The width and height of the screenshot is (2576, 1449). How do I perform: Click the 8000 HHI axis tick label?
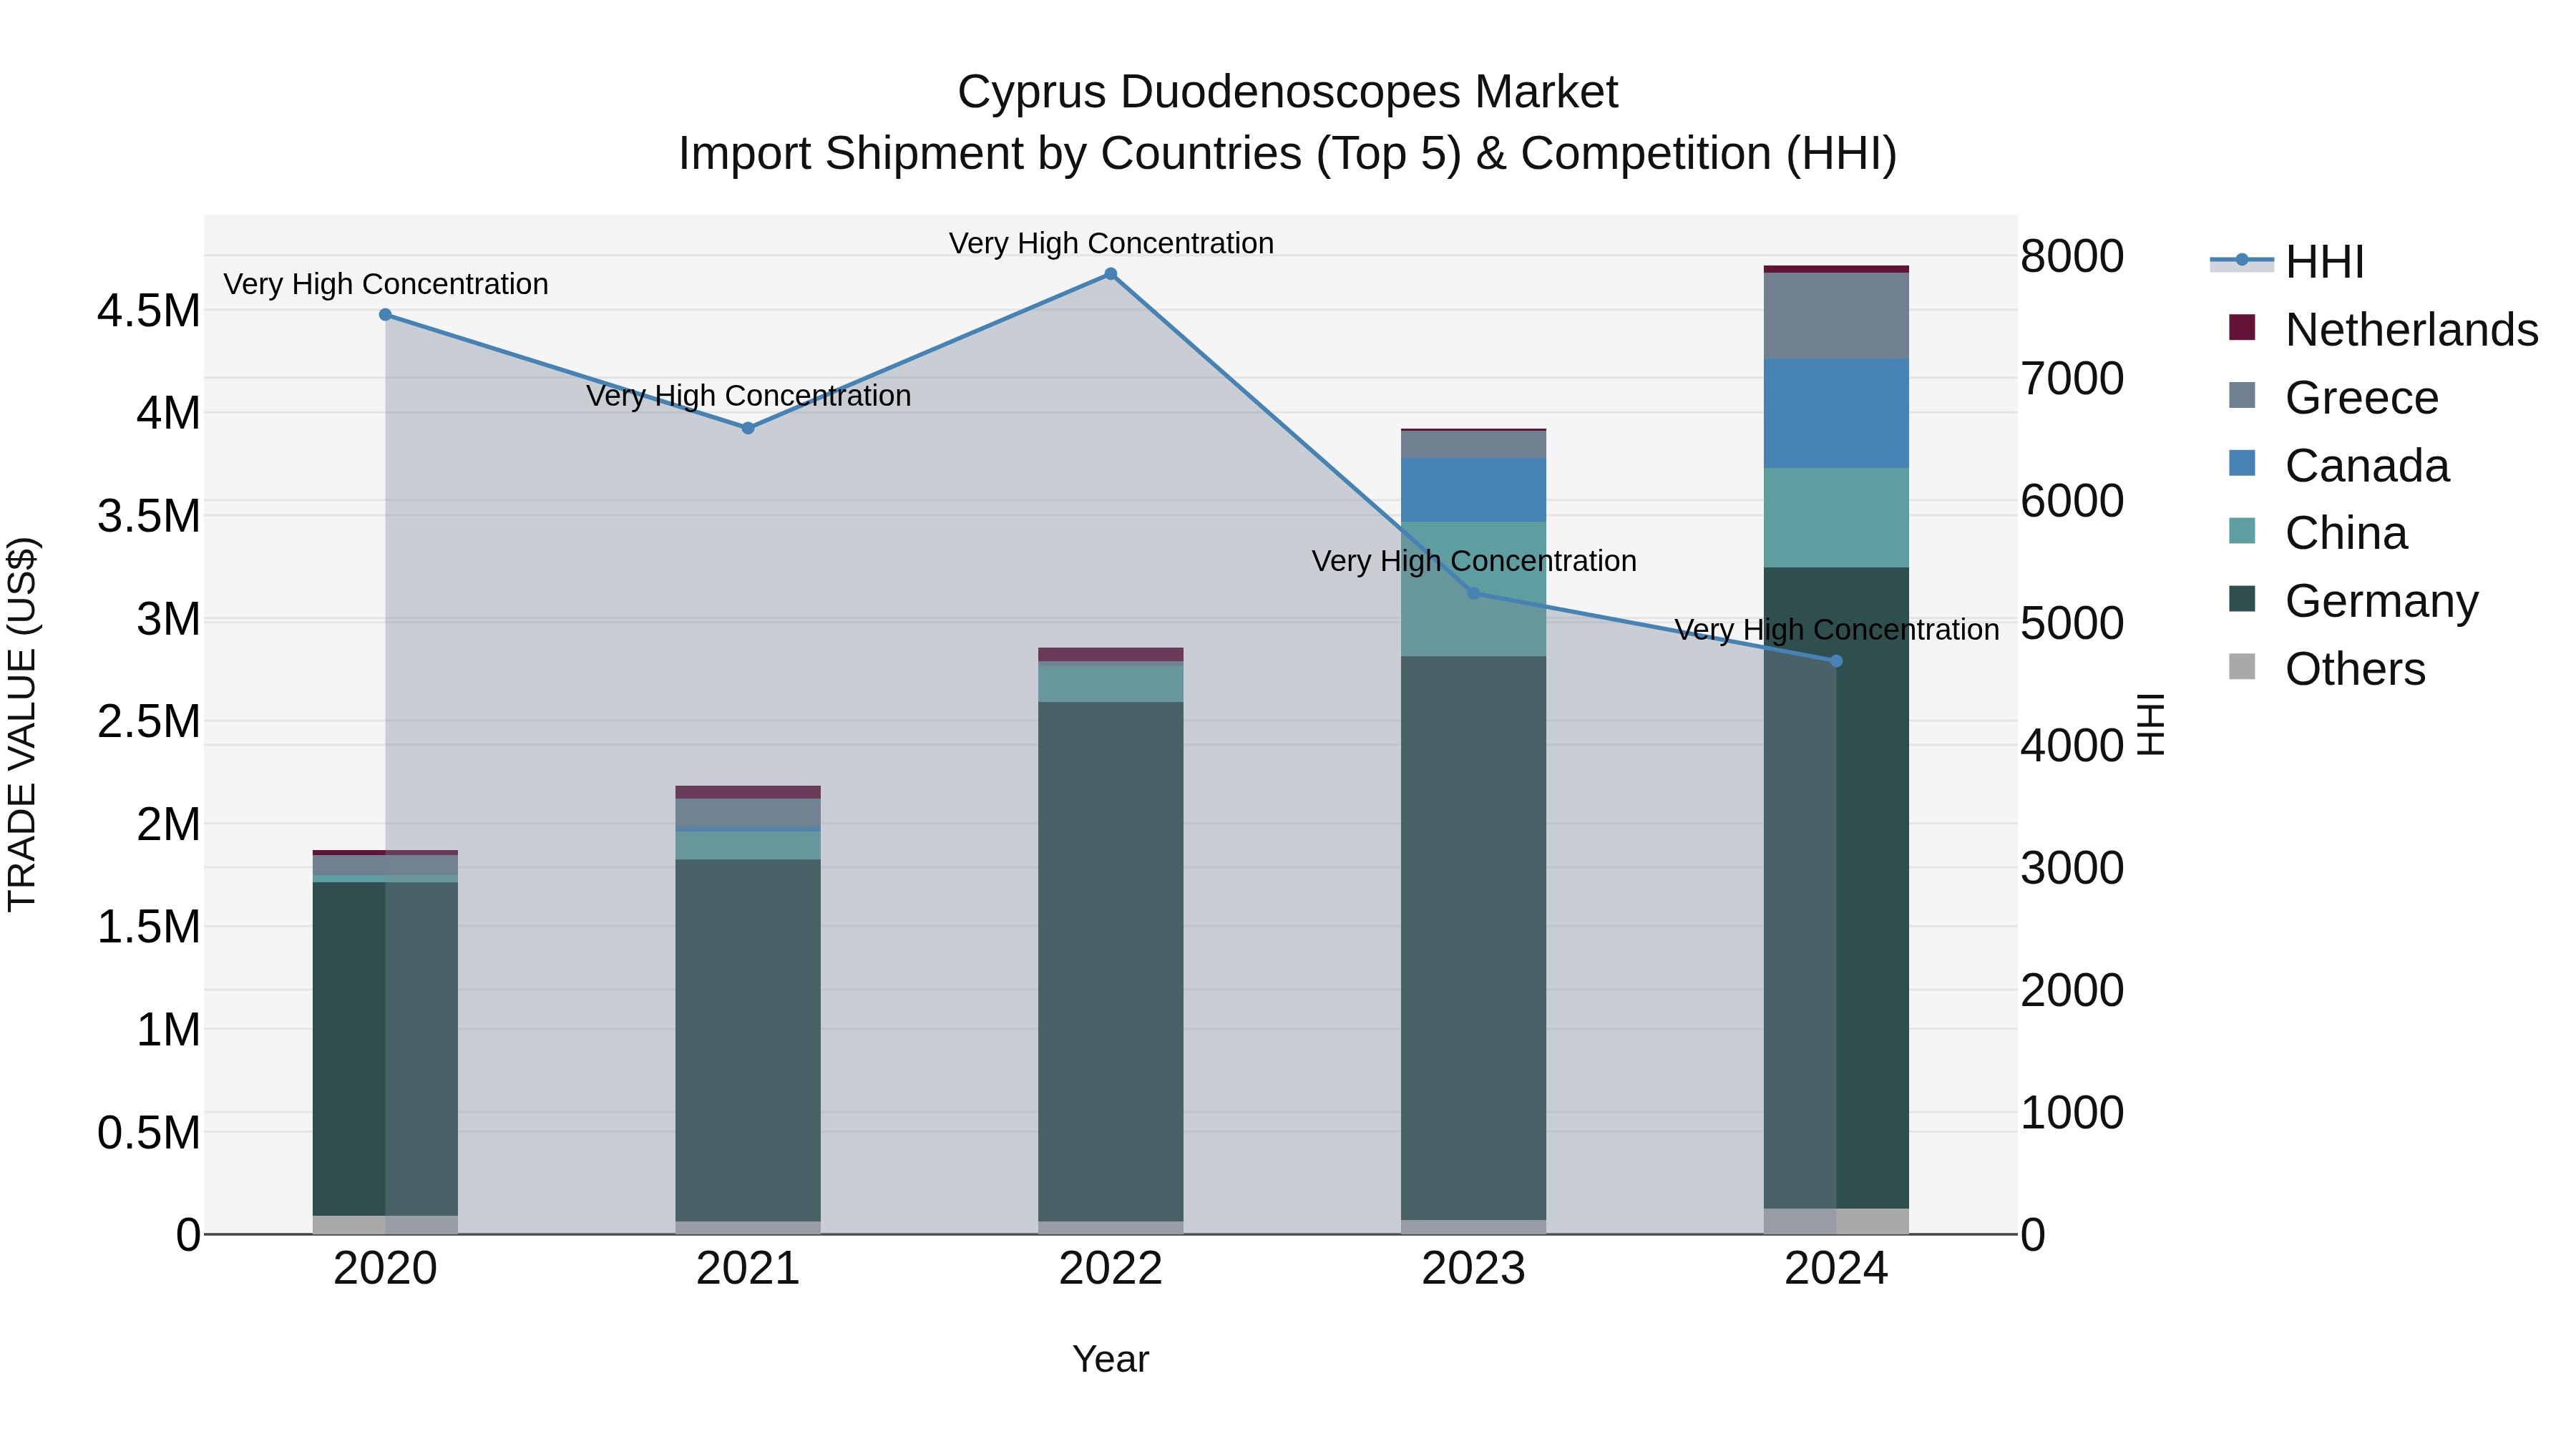2072,256
